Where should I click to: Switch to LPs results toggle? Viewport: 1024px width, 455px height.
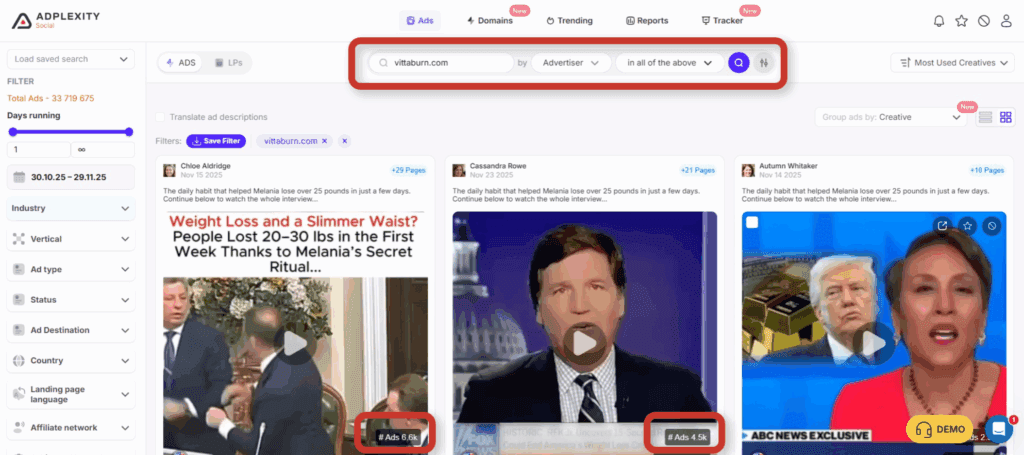(229, 63)
